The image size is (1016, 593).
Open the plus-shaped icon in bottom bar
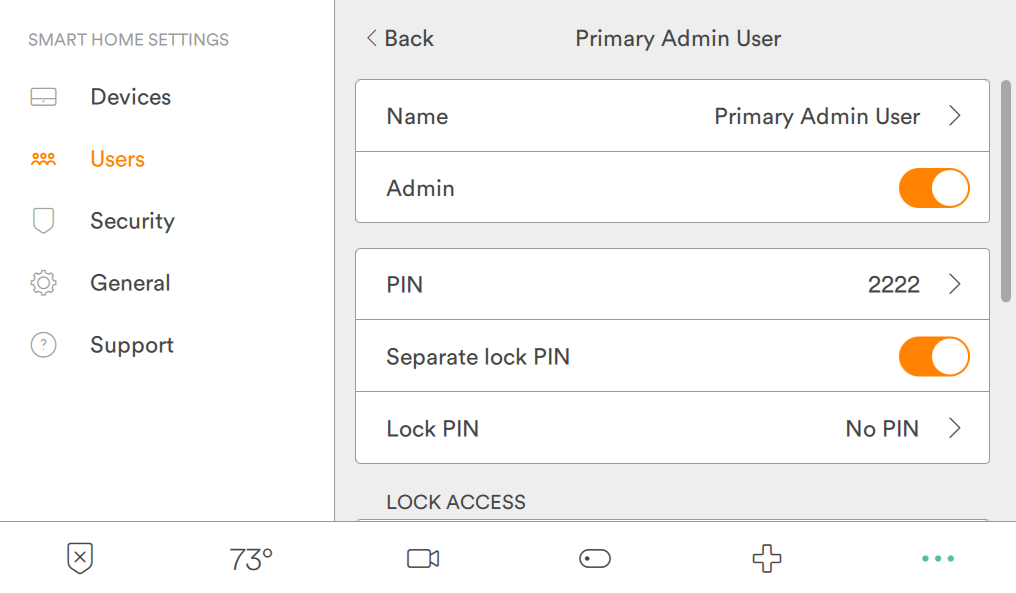tap(766, 558)
